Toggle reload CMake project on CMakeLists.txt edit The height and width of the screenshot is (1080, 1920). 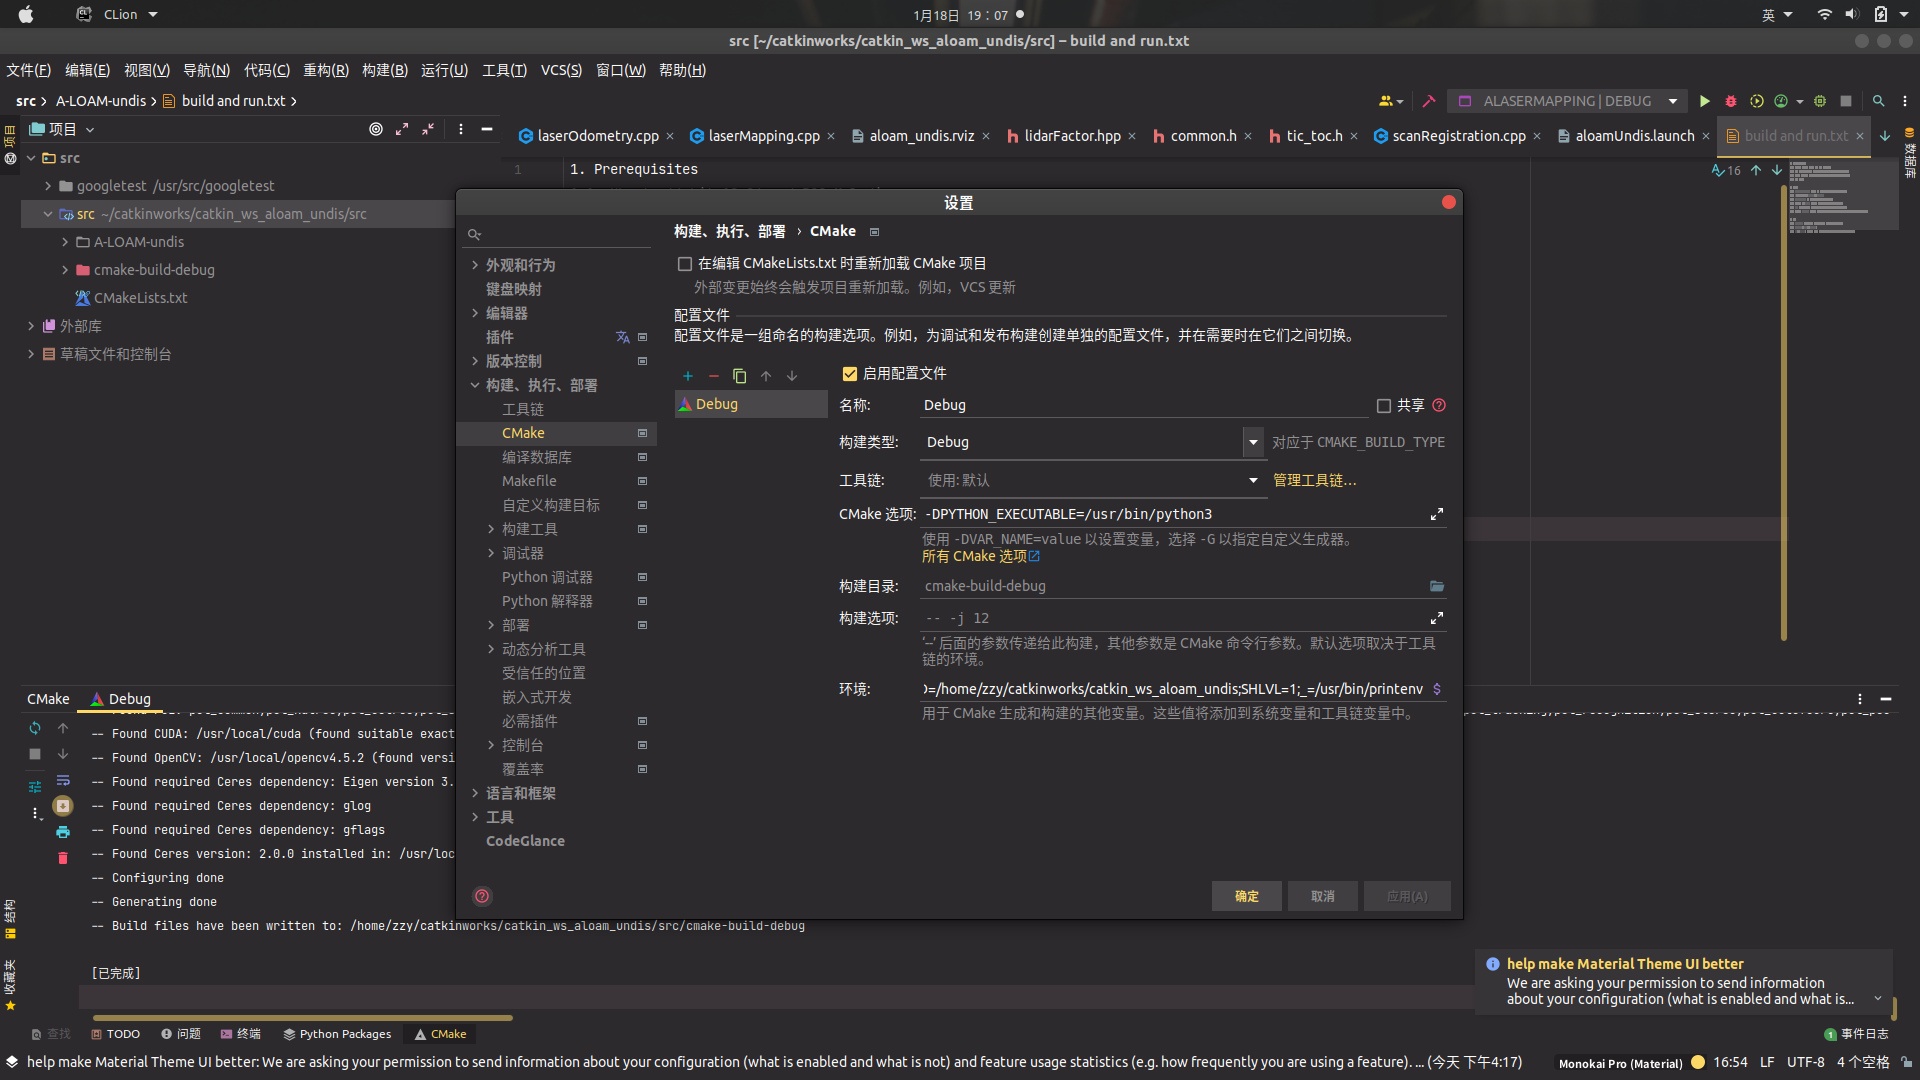[x=685, y=264]
